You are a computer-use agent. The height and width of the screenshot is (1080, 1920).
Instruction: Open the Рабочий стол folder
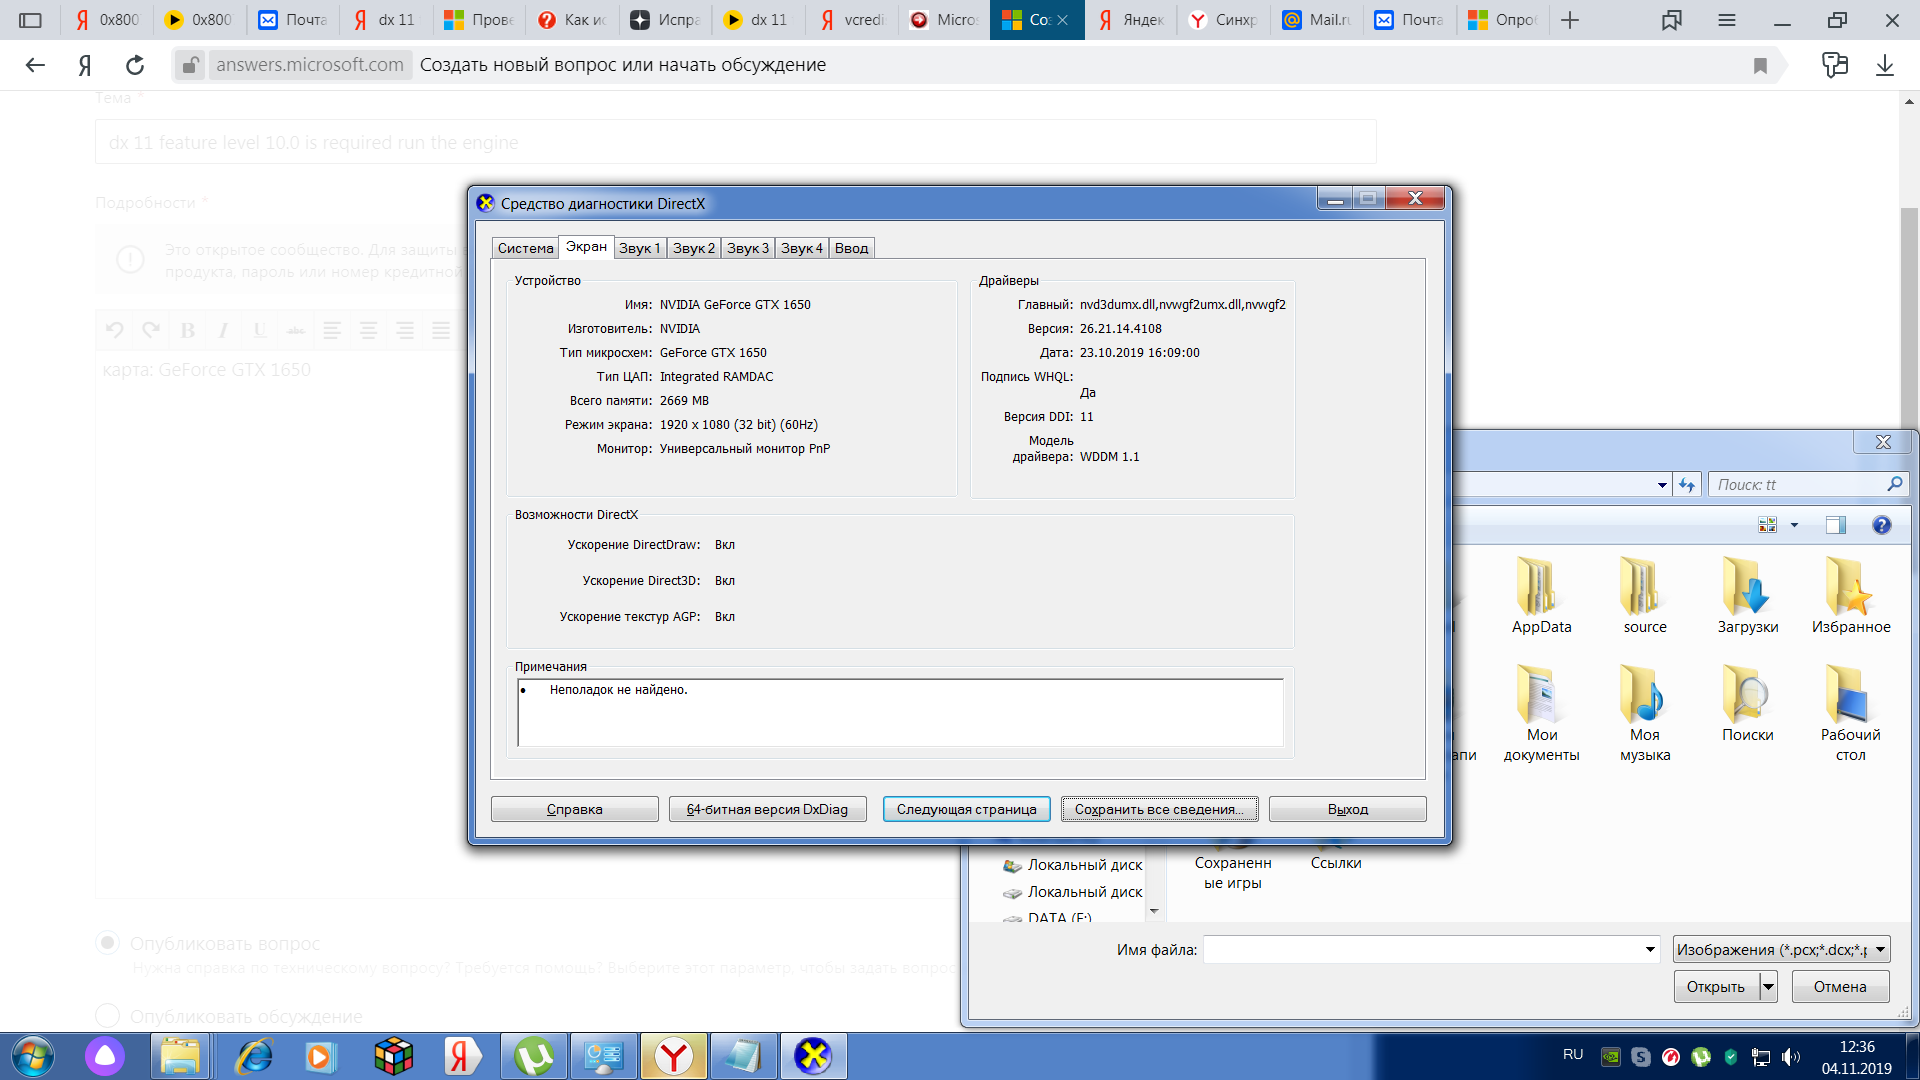(x=1851, y=713)
